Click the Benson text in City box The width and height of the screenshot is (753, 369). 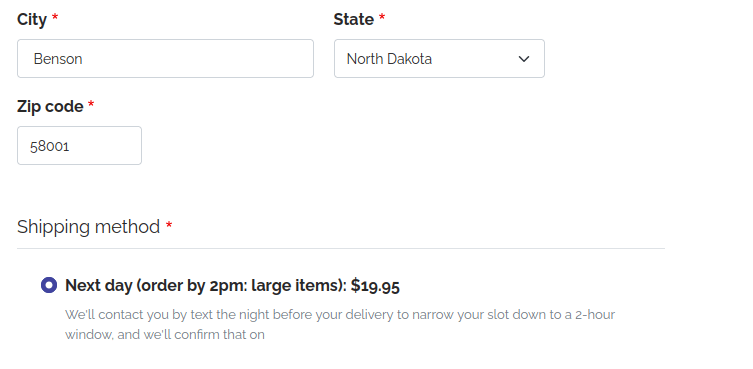(58, 59)
